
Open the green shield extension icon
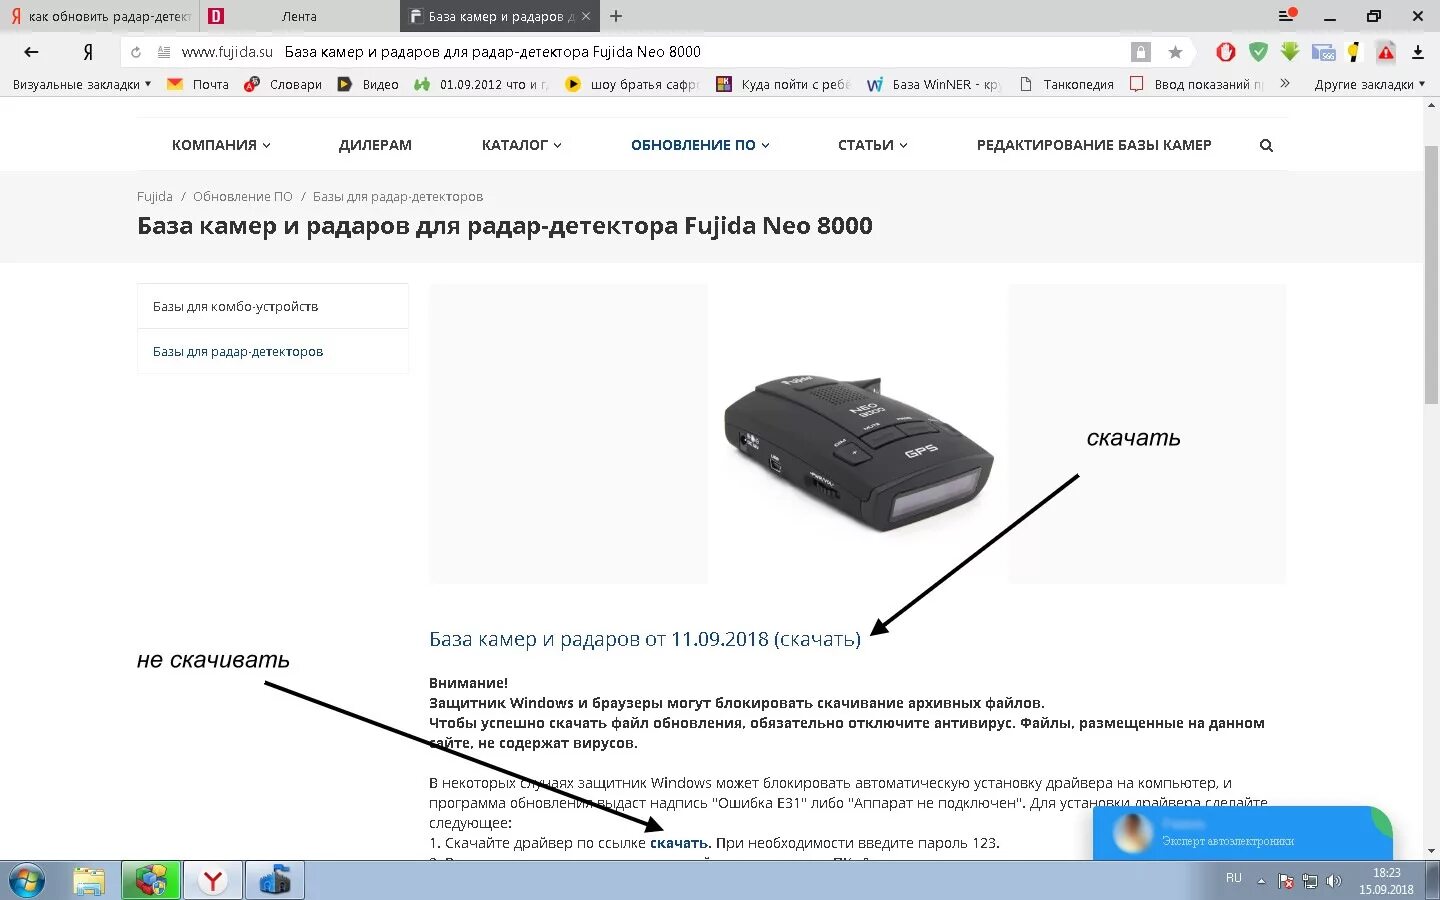1258,52
